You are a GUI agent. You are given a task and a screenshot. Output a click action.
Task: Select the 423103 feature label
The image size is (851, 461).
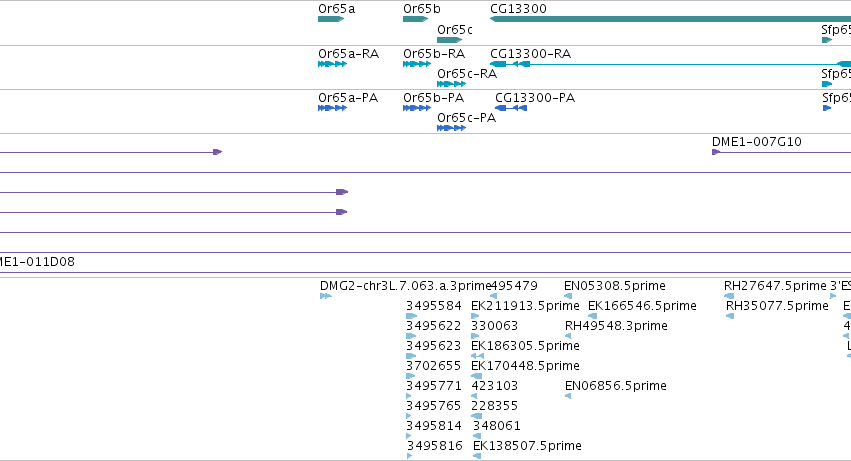pyautogui.click(x=494, y=386)
